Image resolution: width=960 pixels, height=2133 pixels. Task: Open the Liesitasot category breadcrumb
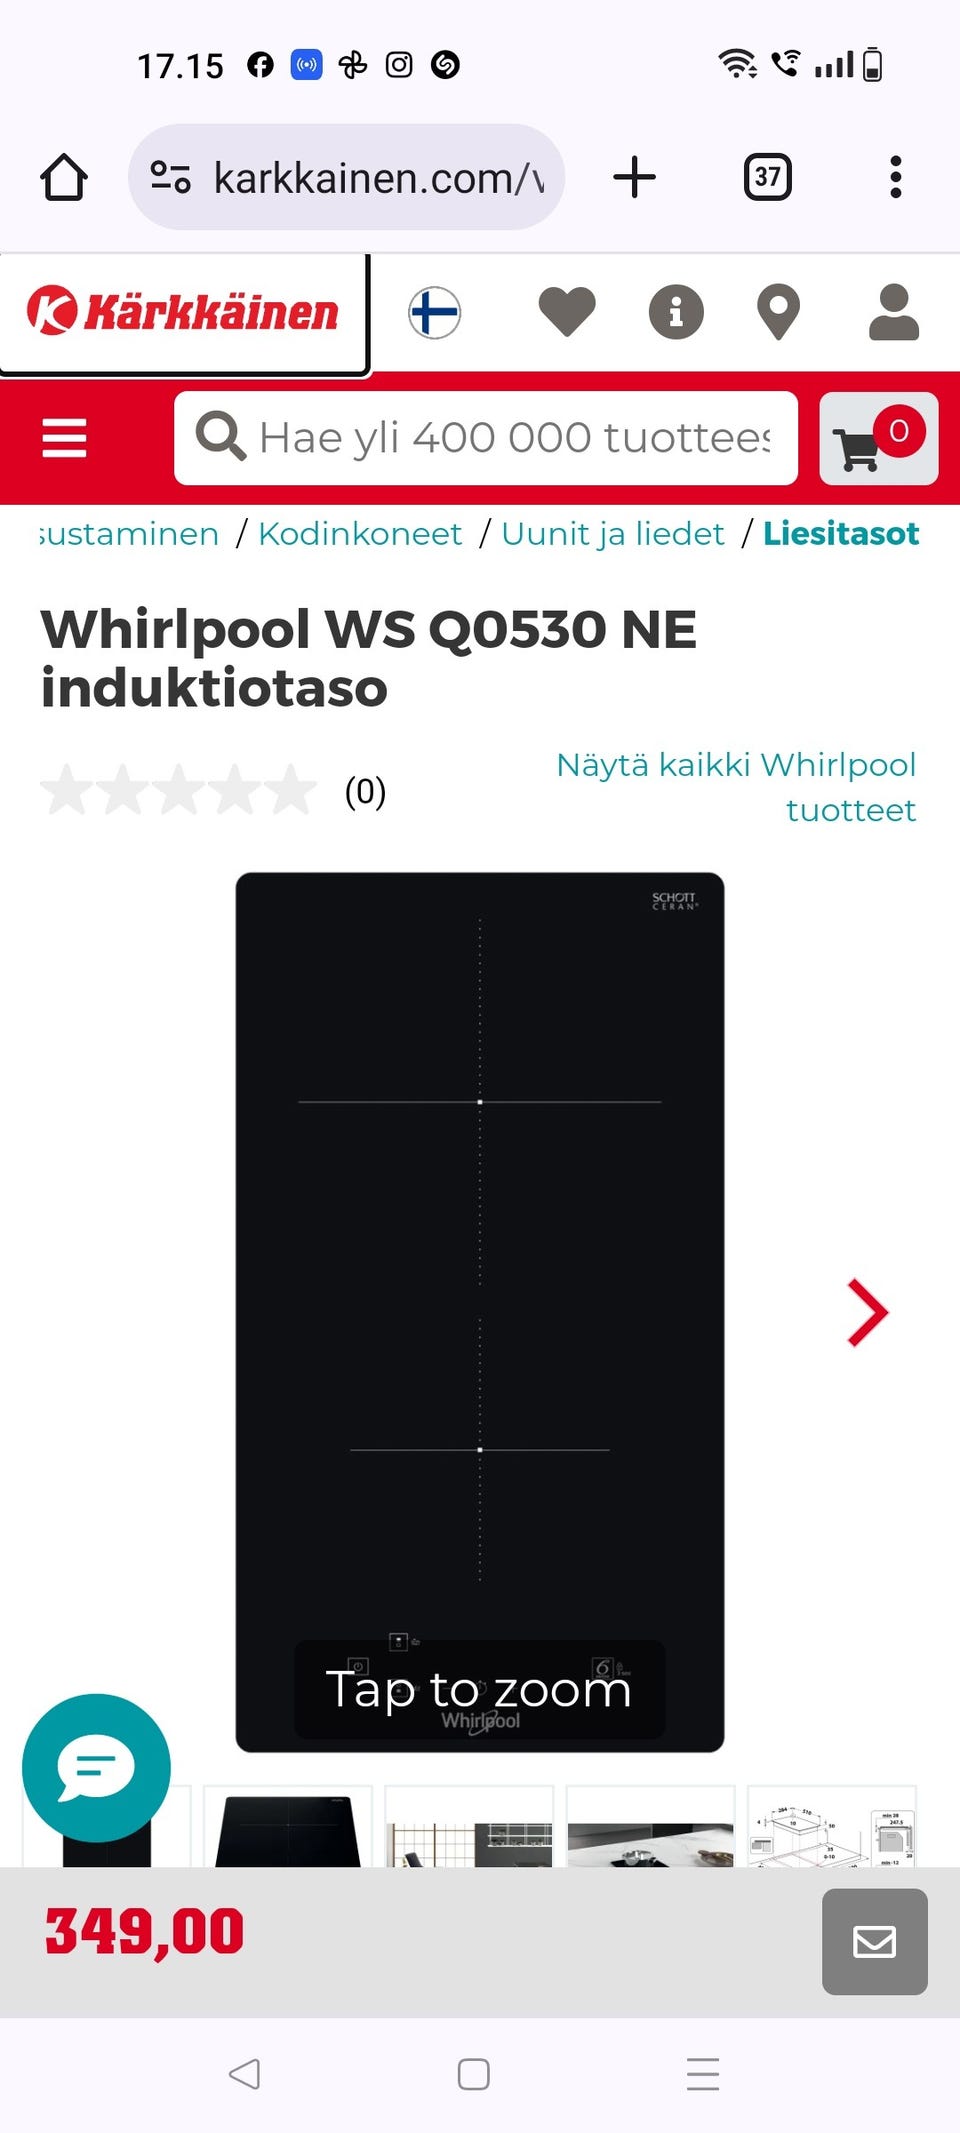pyautogui.click(x=841, y=534)
